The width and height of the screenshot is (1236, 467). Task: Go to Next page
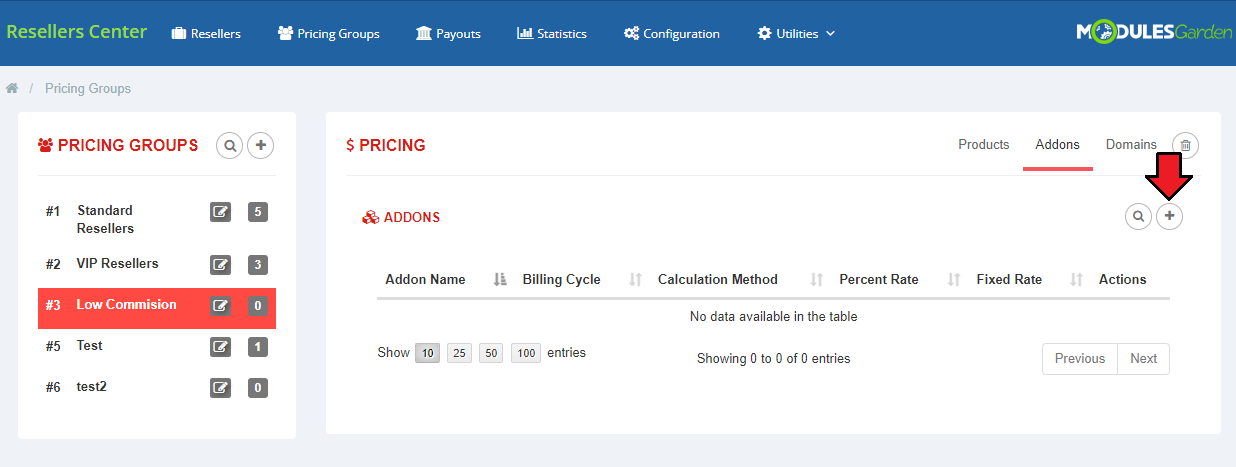[1144, 359]
